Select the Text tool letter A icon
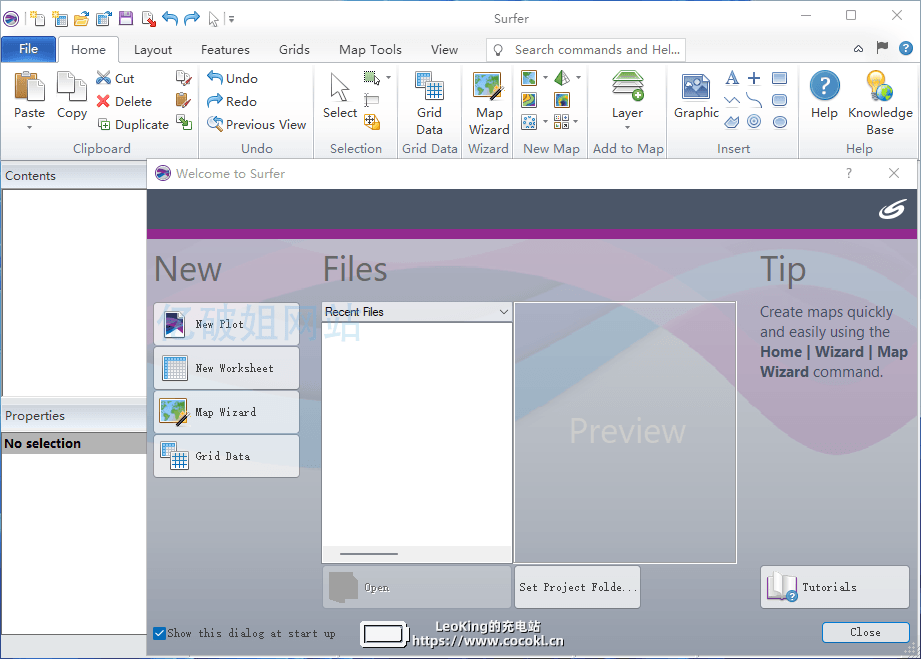This screenshot has height=659, width=921. pyautogui.click(x=732, y=78)
